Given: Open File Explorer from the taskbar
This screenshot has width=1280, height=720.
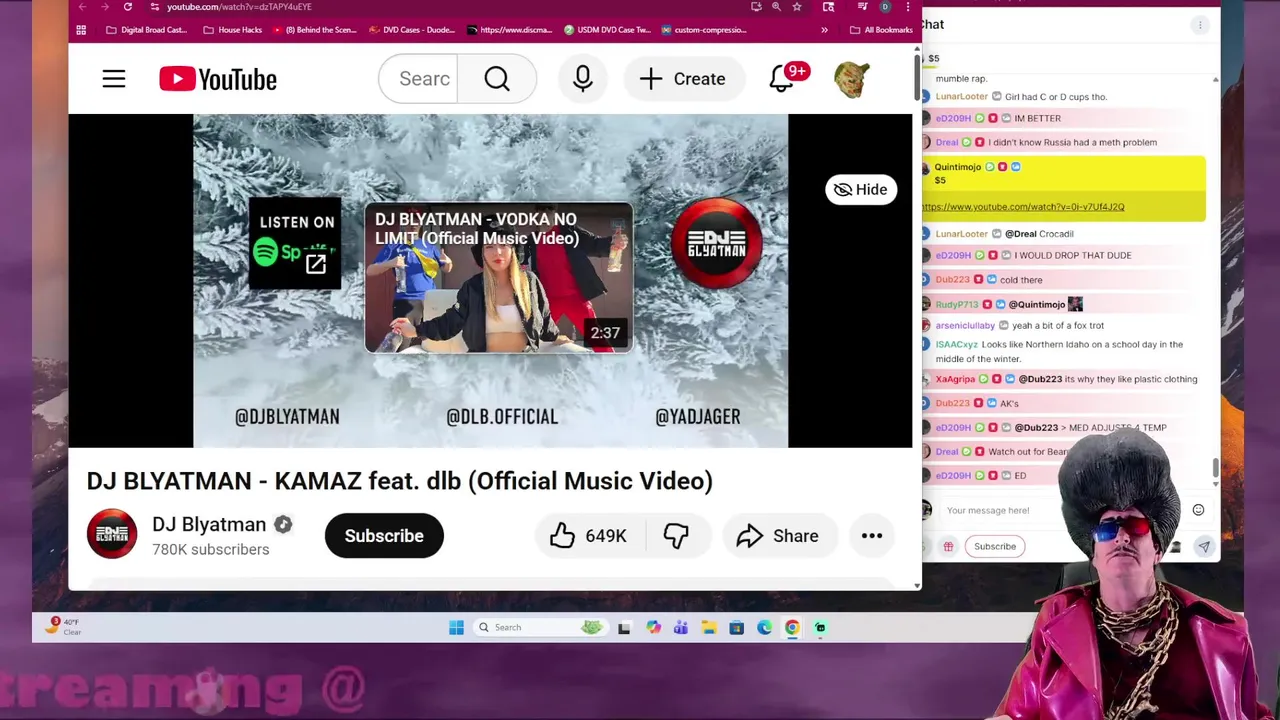Looking at the screenshot, I should click(x=709, y=627).
